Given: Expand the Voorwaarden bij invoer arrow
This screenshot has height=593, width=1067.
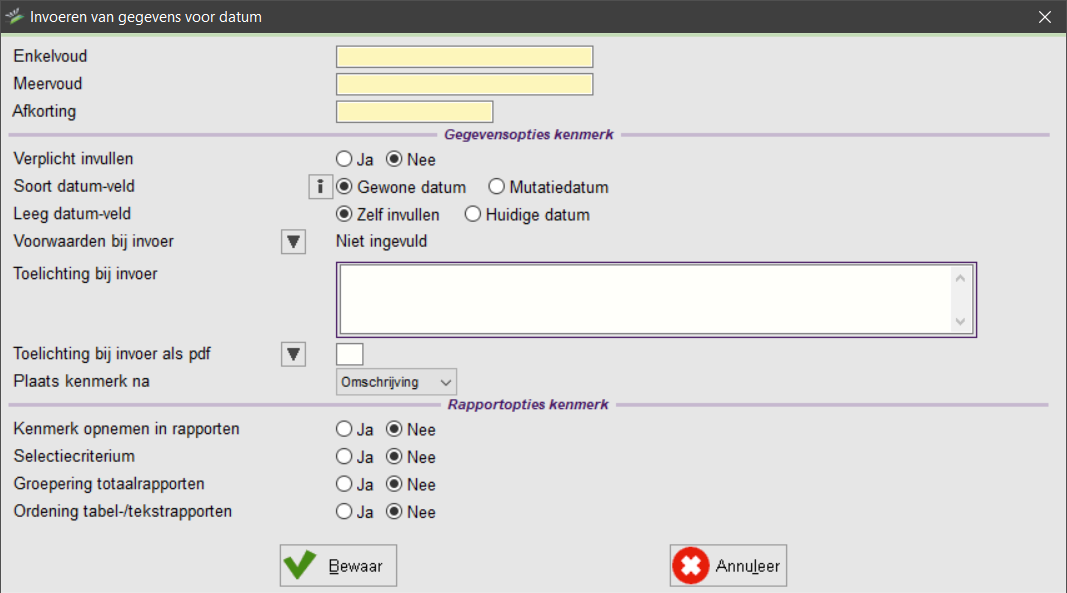Looking at the screenshot, I should click(x=293, y=242).
